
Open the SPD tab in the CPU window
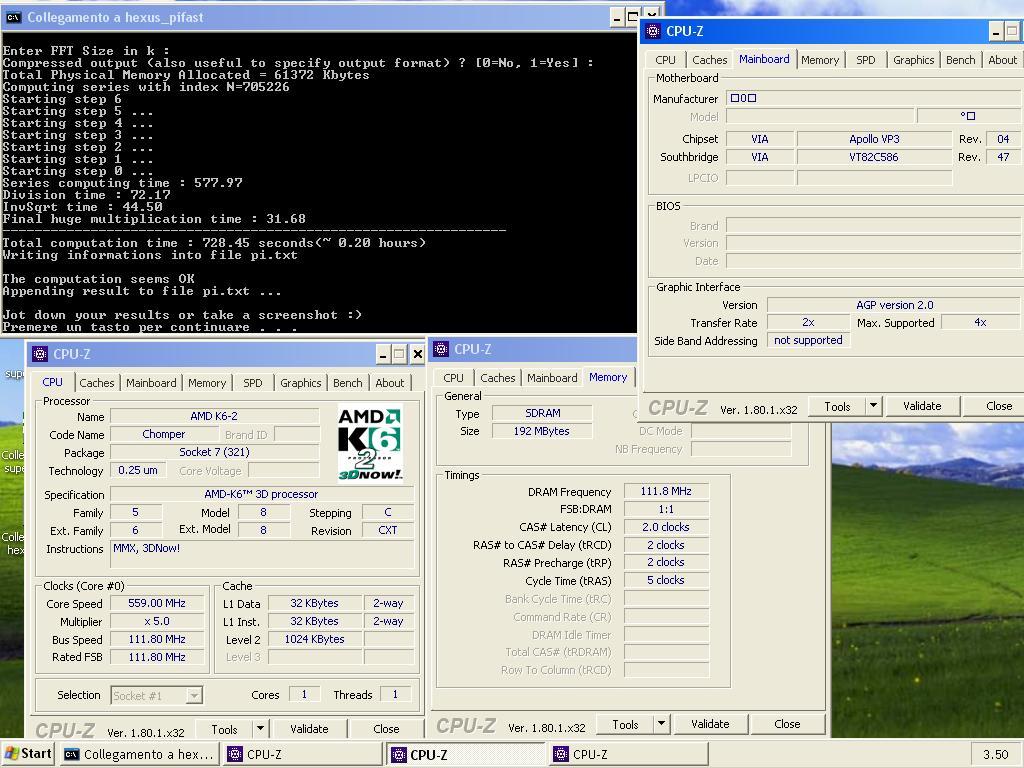tap(253, 383)
